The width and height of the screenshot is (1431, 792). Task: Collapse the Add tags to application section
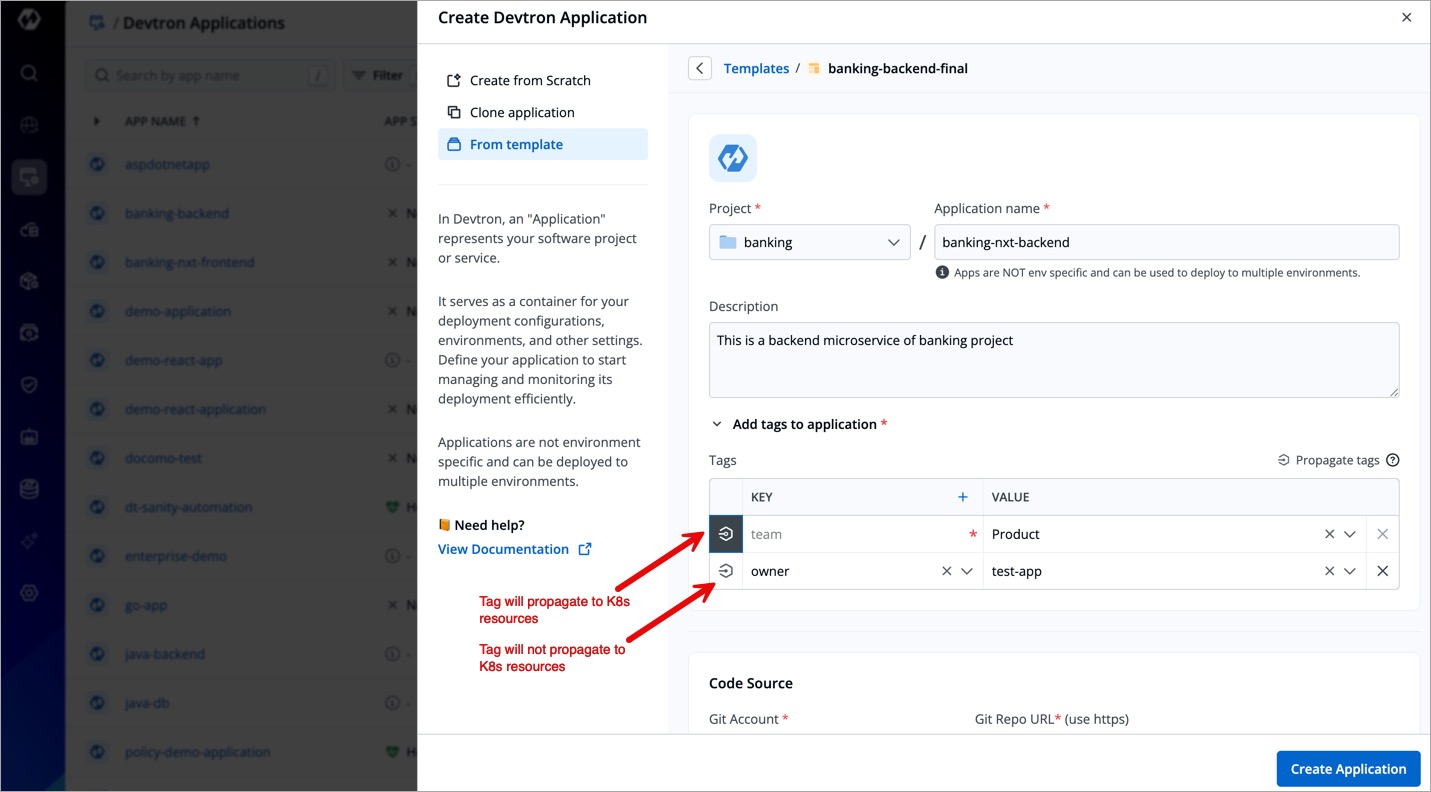(716, 424)
